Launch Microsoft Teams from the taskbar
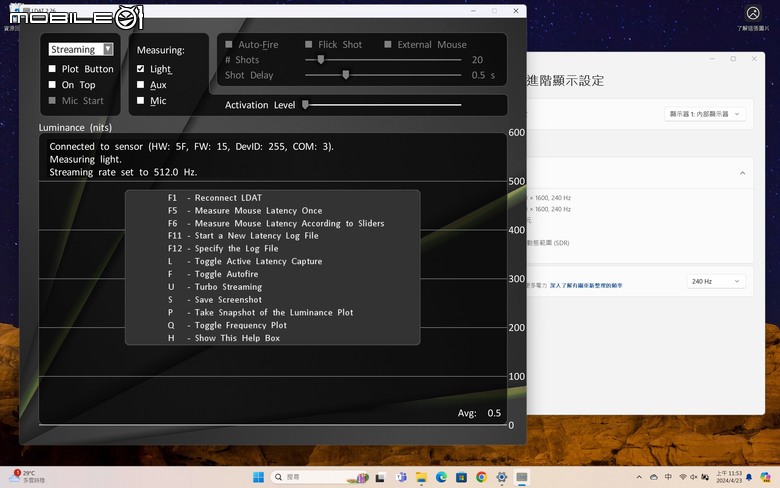The width and height of the screenshot is (780, 488). click(x=401, y=478)
